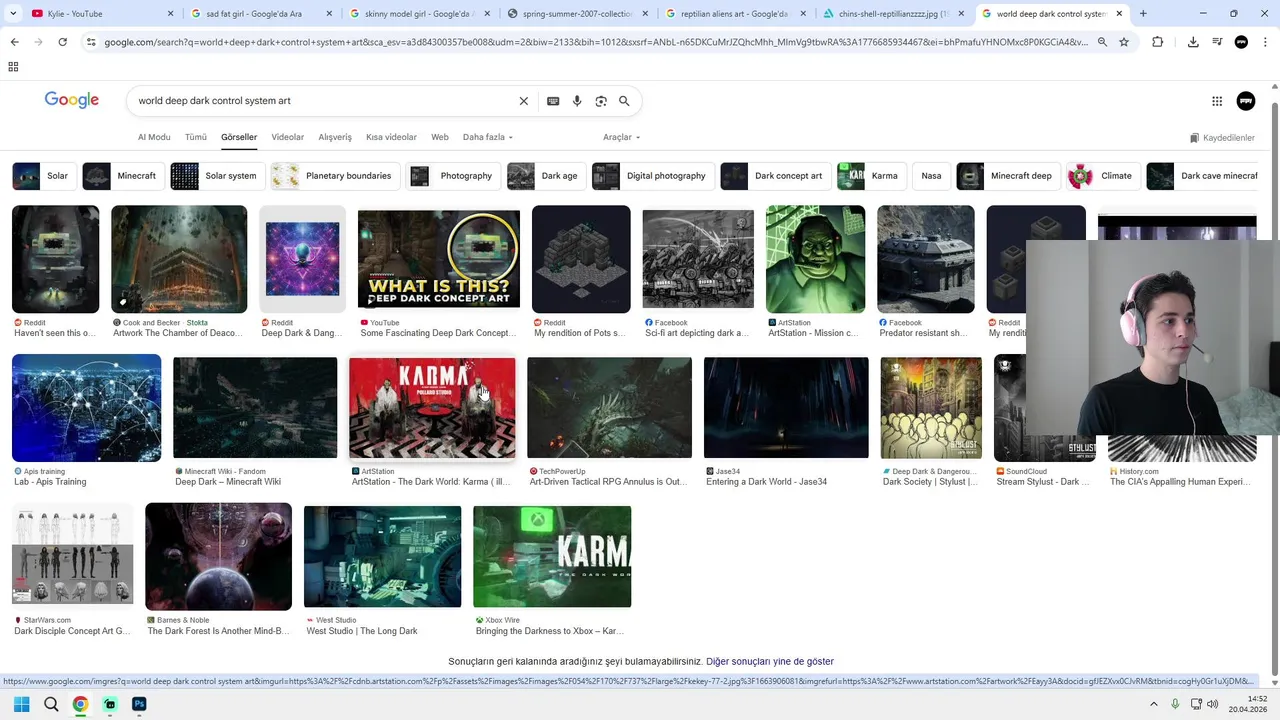Open the on-screen keyboard icon in the search bar
1280x720 pixels.
coord(553,101)
